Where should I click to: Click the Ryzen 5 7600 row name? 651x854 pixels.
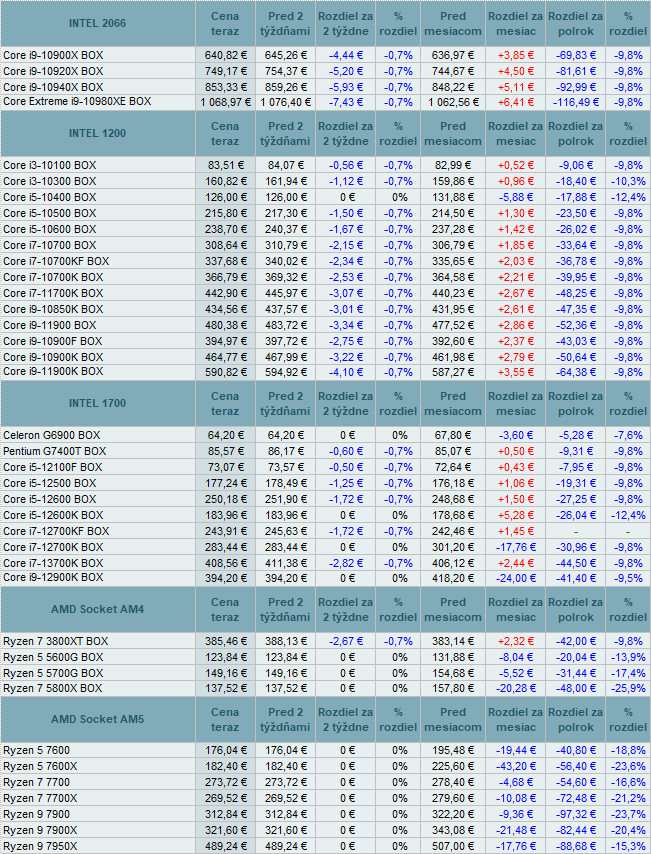[36, 751]
